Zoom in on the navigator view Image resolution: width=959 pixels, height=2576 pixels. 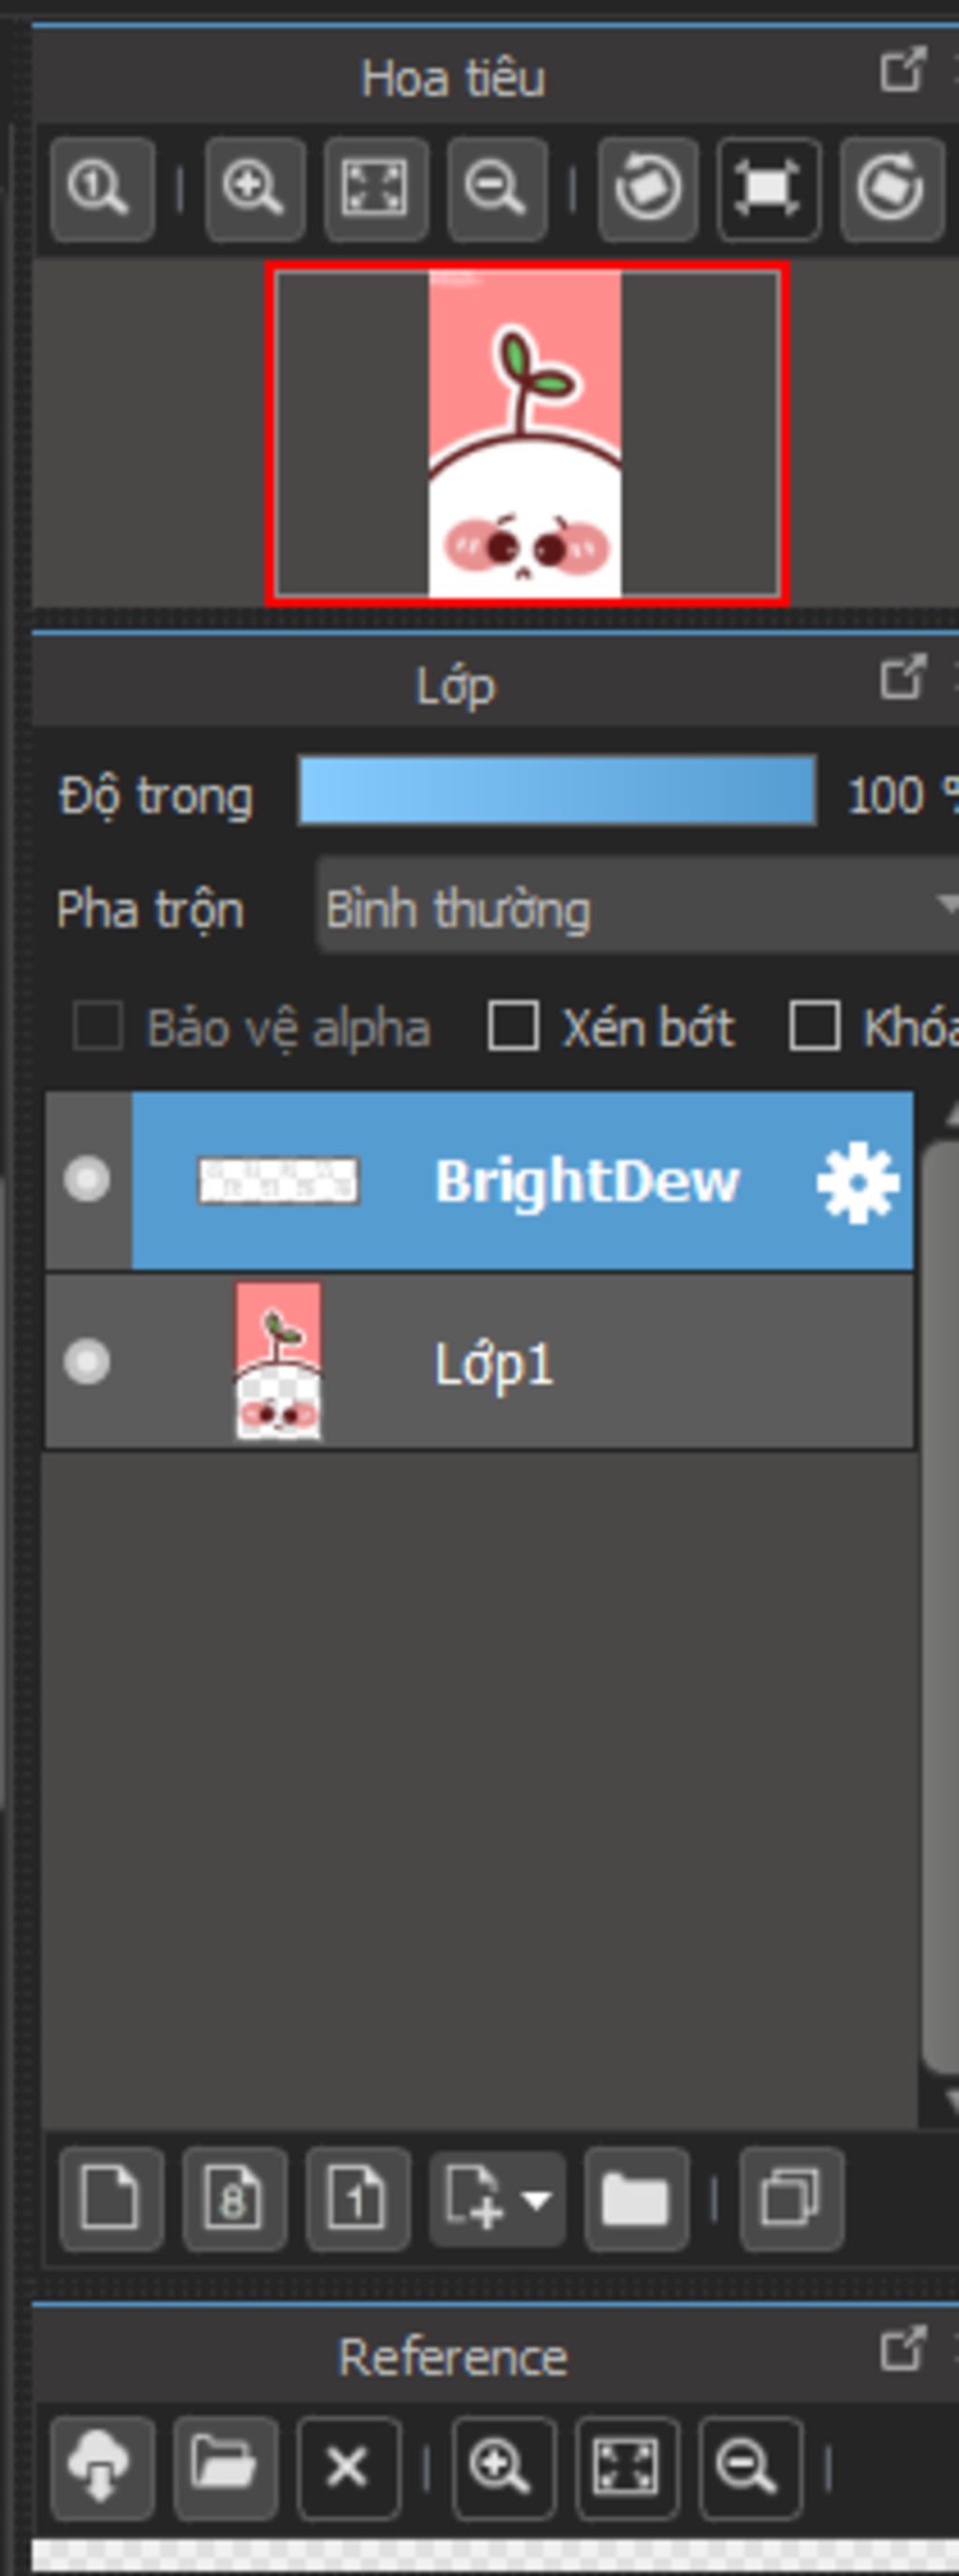click(255, 189)
